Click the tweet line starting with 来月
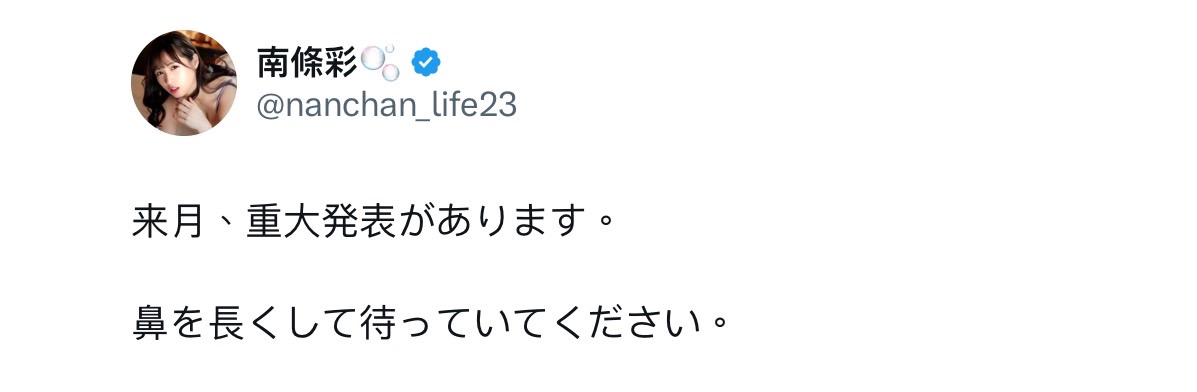Screen dimensions: 1197x392 tap(373, 222)
